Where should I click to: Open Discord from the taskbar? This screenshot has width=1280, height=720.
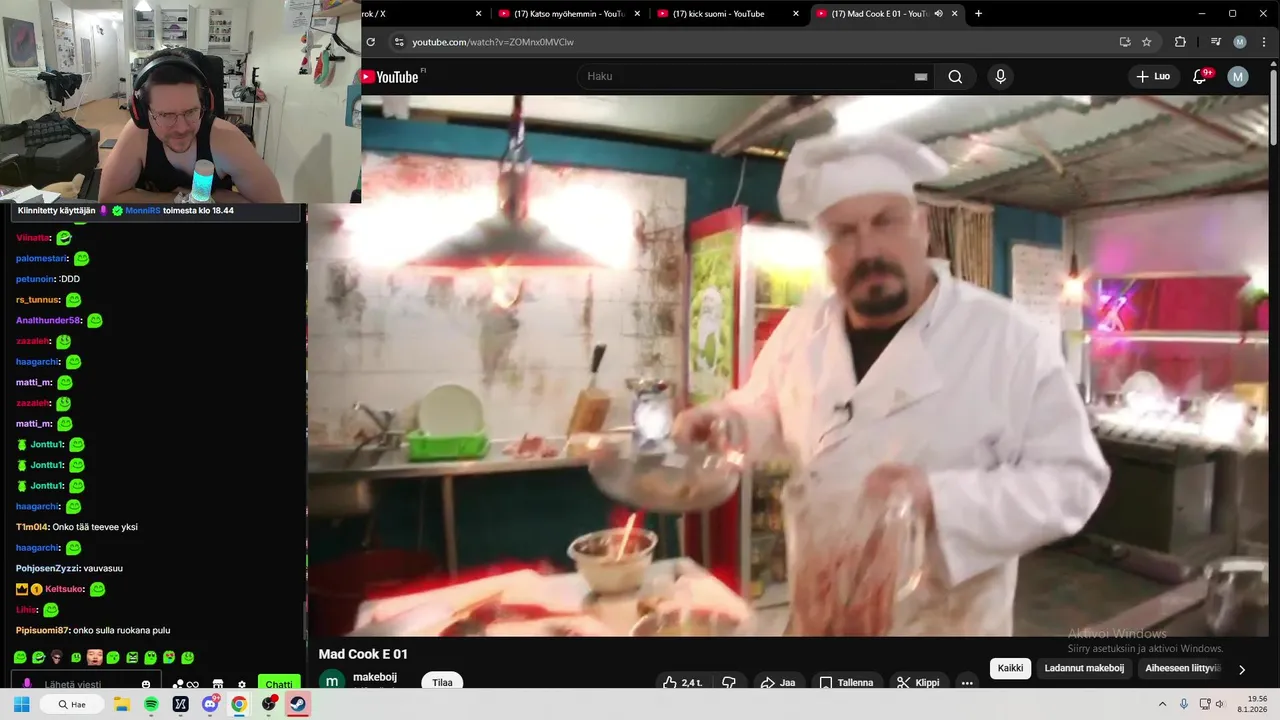[x=210, y=704]
